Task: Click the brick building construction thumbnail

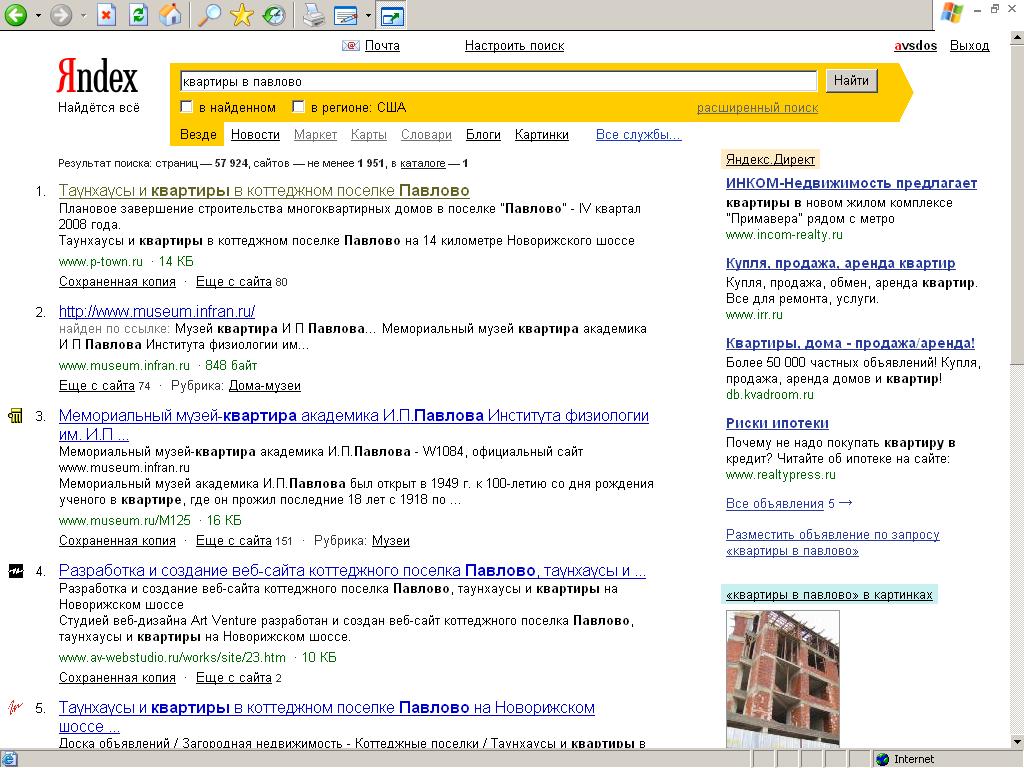Action: pyautogui.click(x=783, y=678)
